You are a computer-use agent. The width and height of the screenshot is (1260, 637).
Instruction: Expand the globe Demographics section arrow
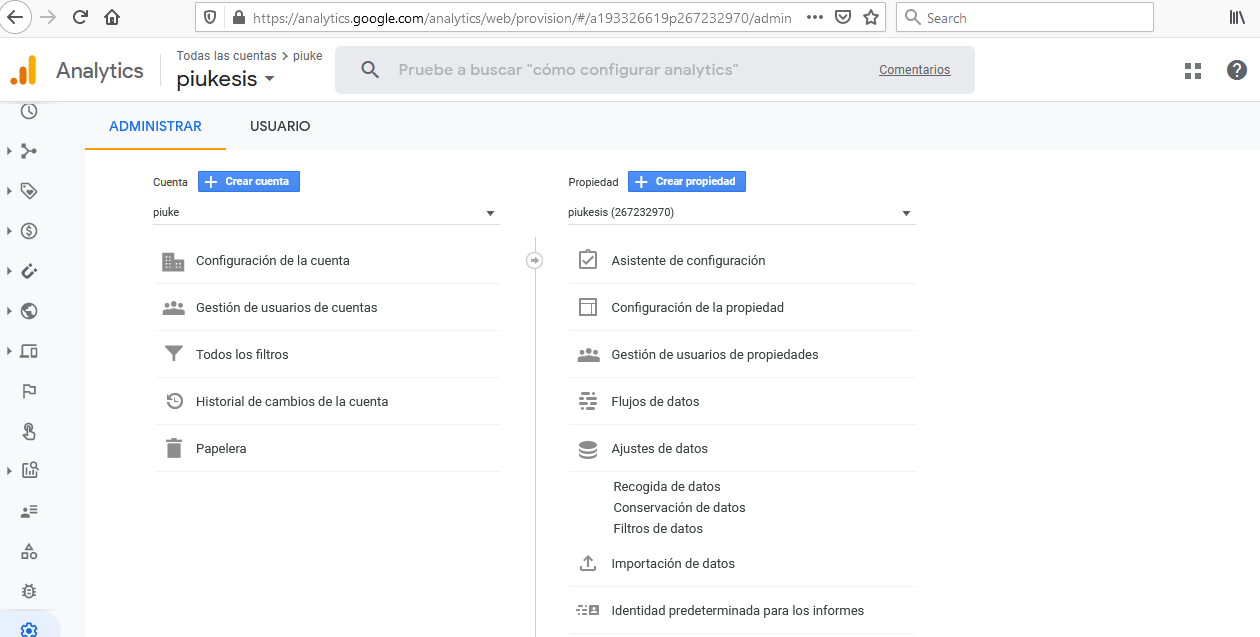click(9, 311)
